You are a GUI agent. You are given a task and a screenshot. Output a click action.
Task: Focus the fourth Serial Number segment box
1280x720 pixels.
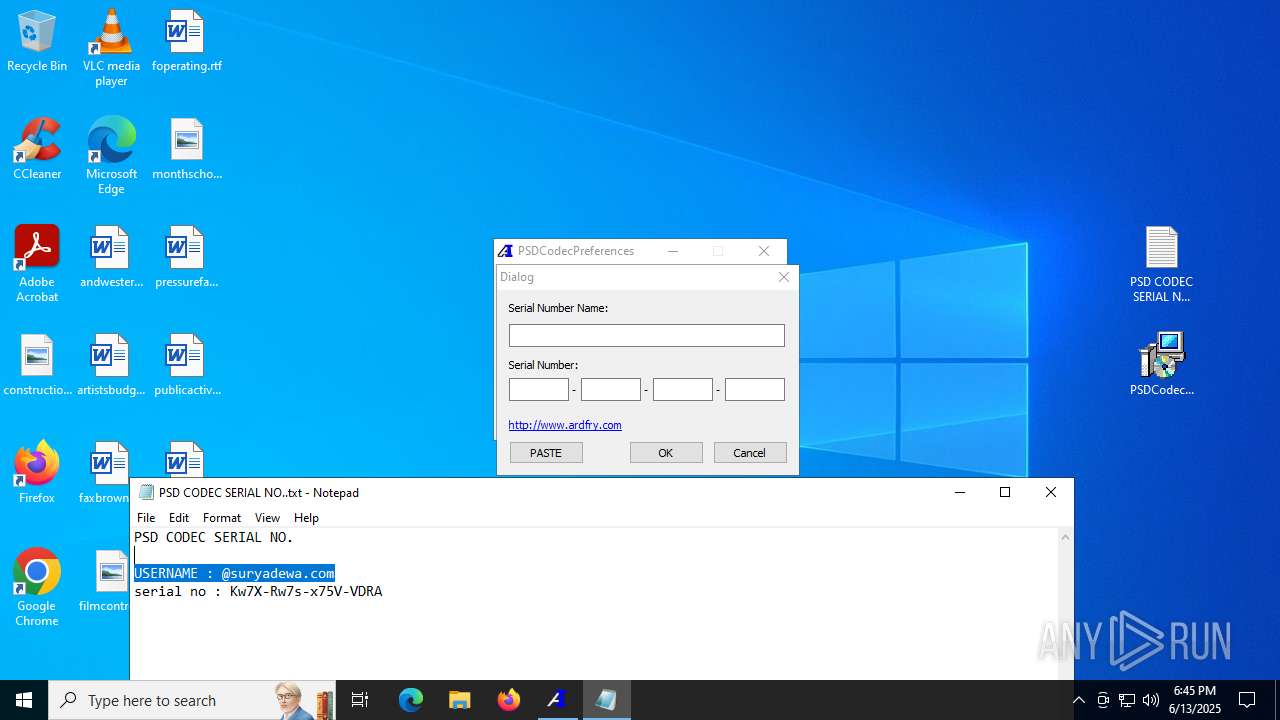click(x=755, y=389)
